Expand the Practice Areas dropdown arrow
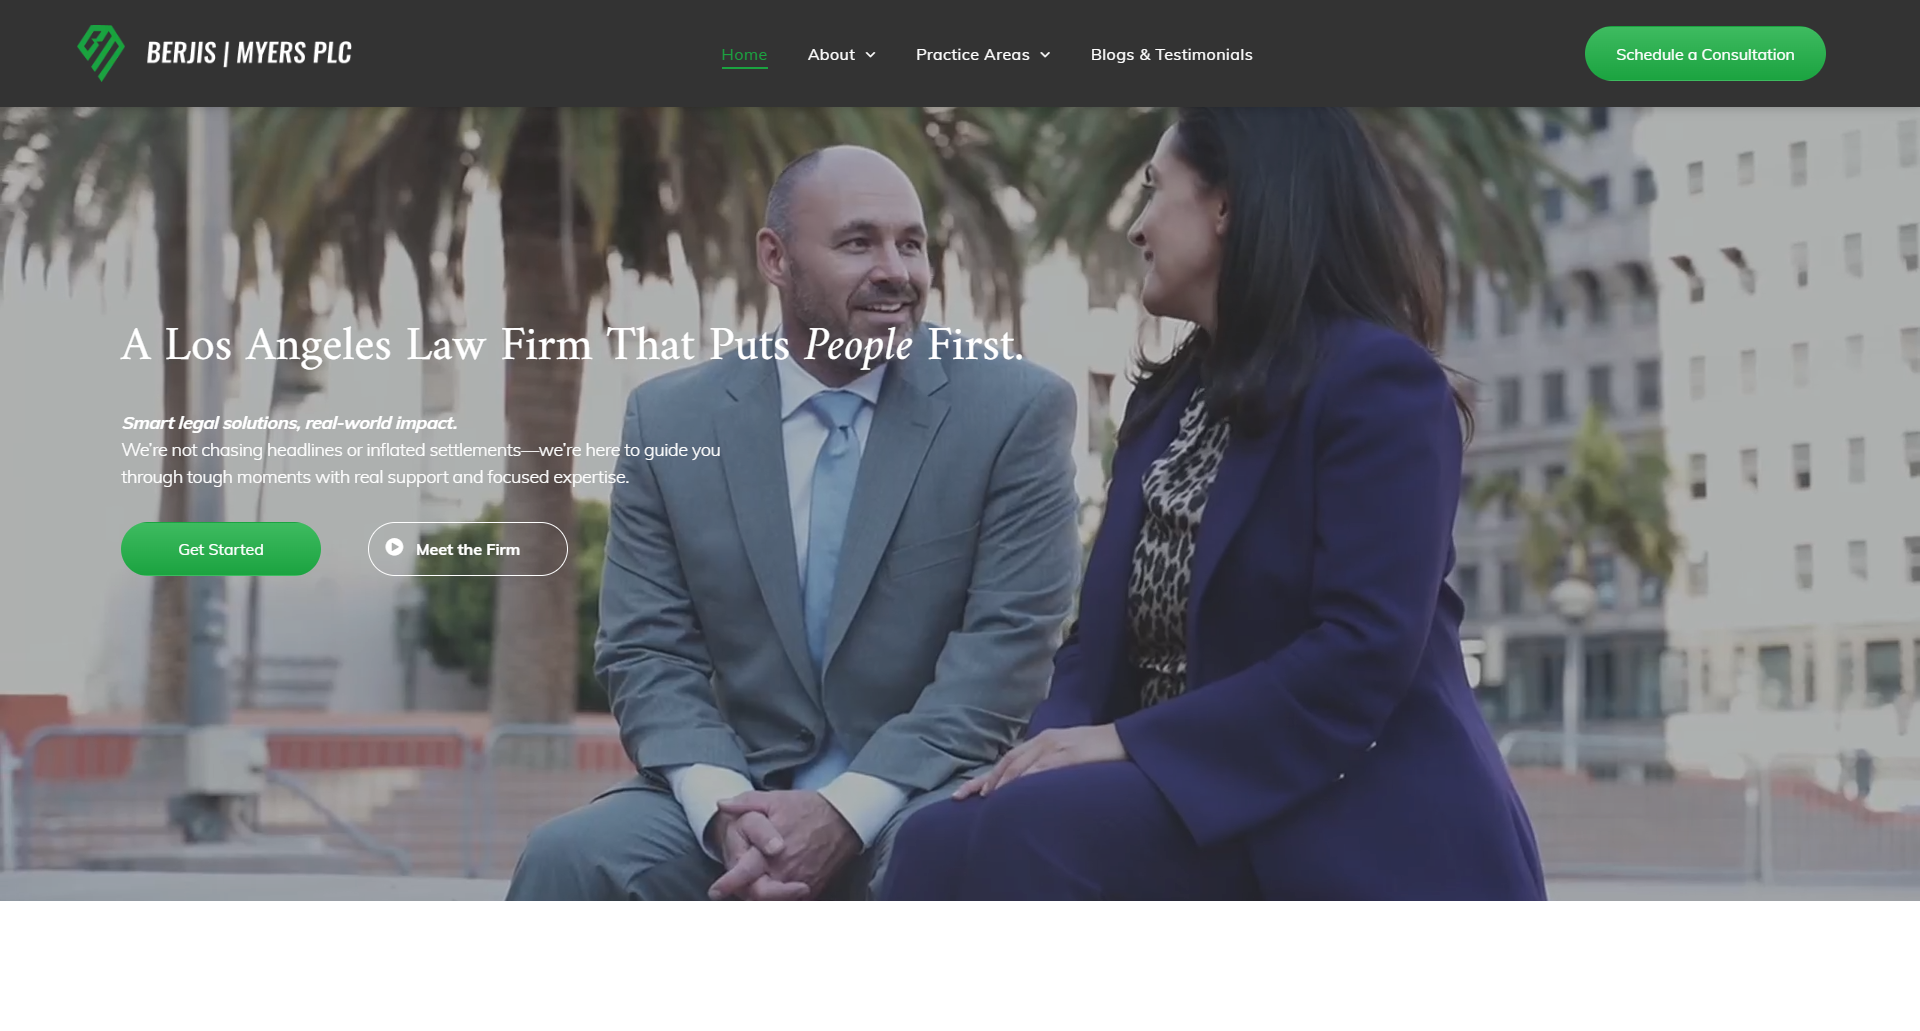Image resolution: width=1920 pixels, height=1031 pixels. coord(1045,55)
